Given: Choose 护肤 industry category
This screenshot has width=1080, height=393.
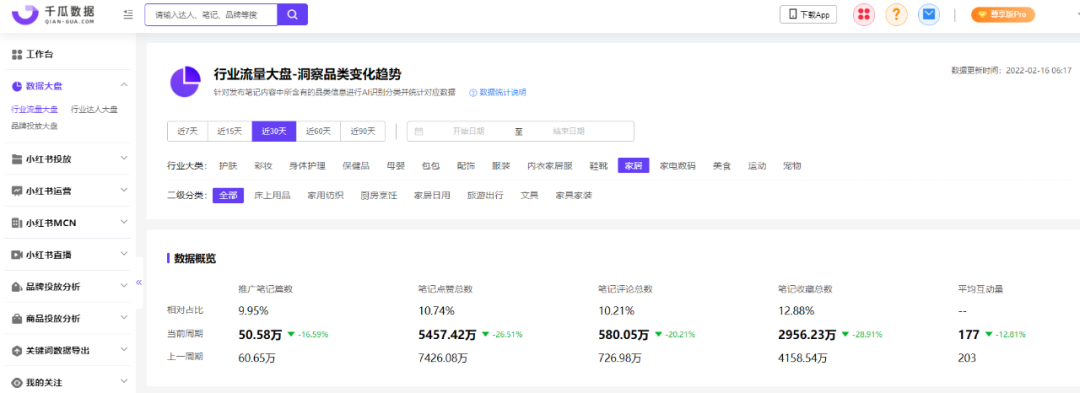Looking at the screenshot, I should (x=228, y=166).
